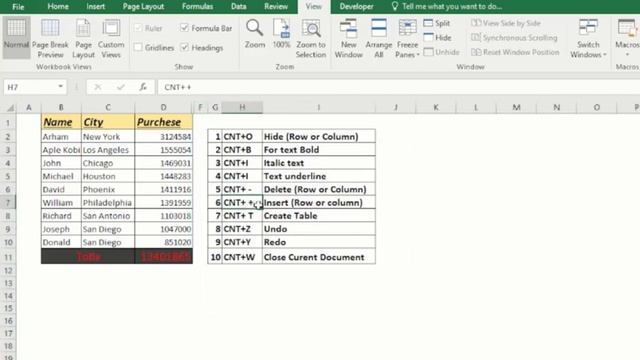Switch to the Formulas tab
Screen dimensions: 640x360
(198, 7)
